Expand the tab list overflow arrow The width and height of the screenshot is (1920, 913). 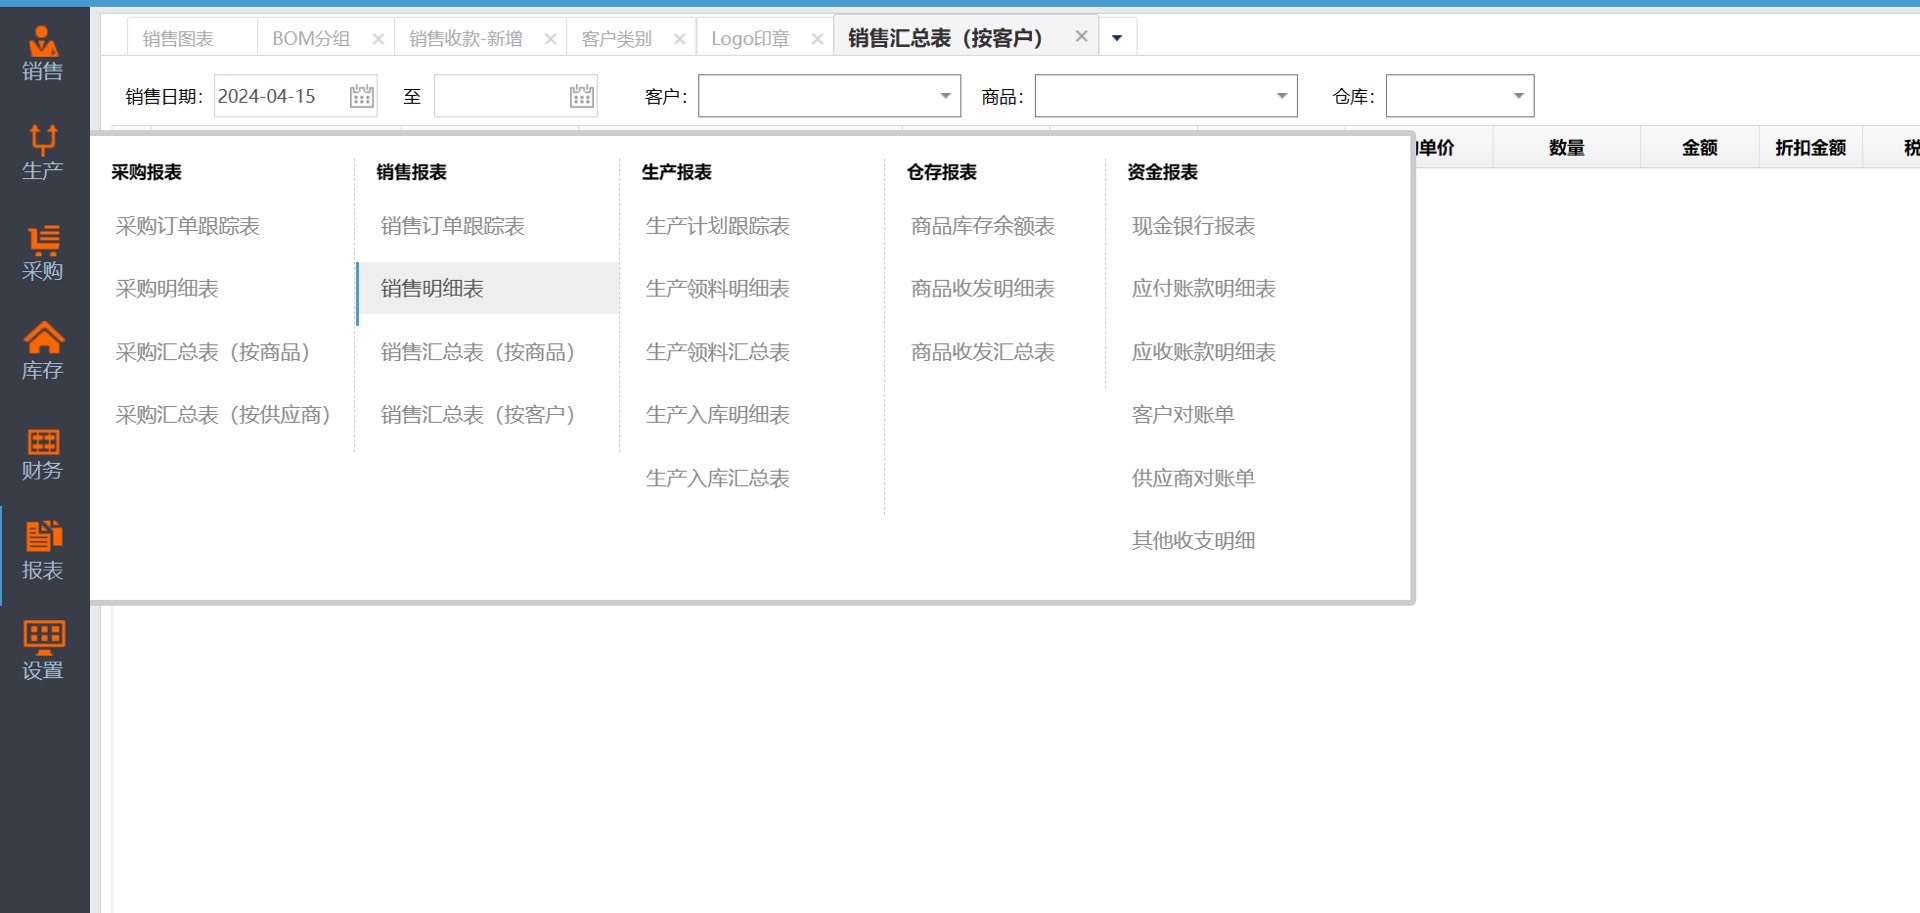point(1117,38)
